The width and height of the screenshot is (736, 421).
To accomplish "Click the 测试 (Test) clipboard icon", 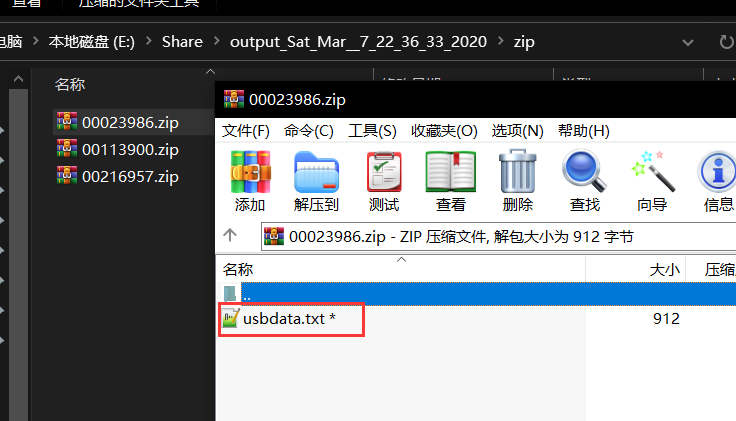I will pyautogui.click(x=384, y=172).
